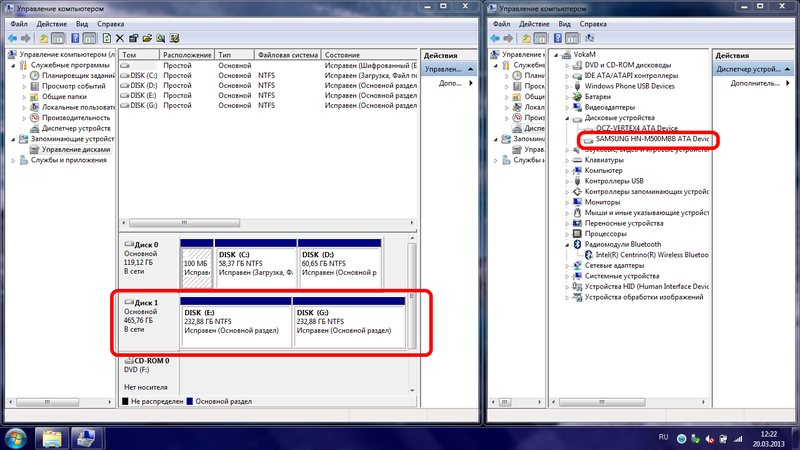Click blue Help icon in Disk Management window toolbar
This screenshot has height=450, width=800.
75,38
